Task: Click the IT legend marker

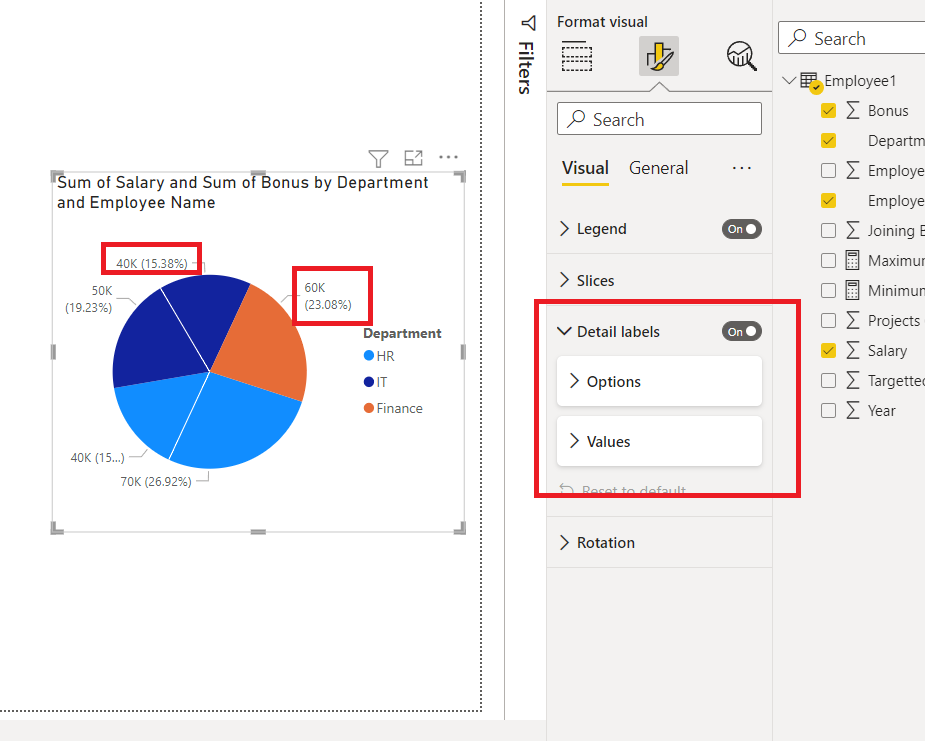Action: pyautogui.click(x=369, y=382)
